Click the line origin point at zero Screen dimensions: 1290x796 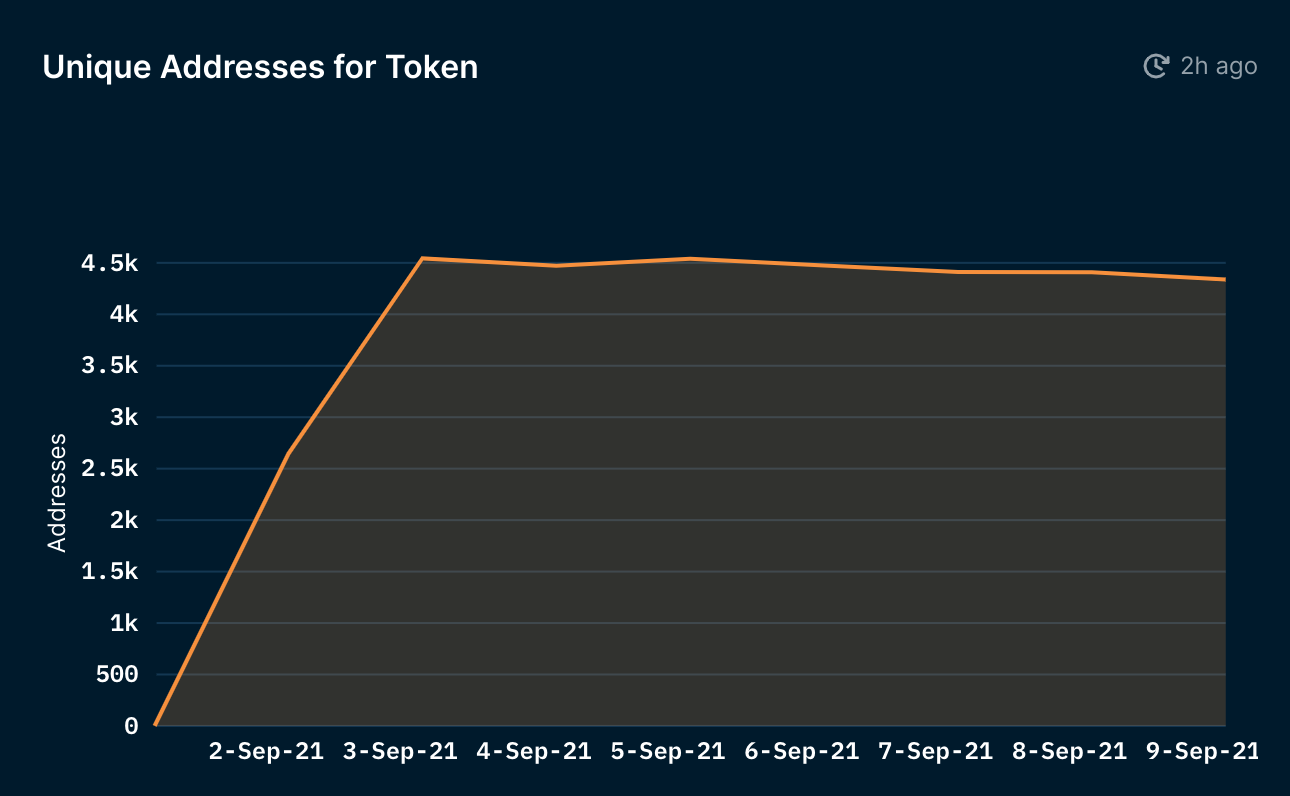tap(156, 724)
